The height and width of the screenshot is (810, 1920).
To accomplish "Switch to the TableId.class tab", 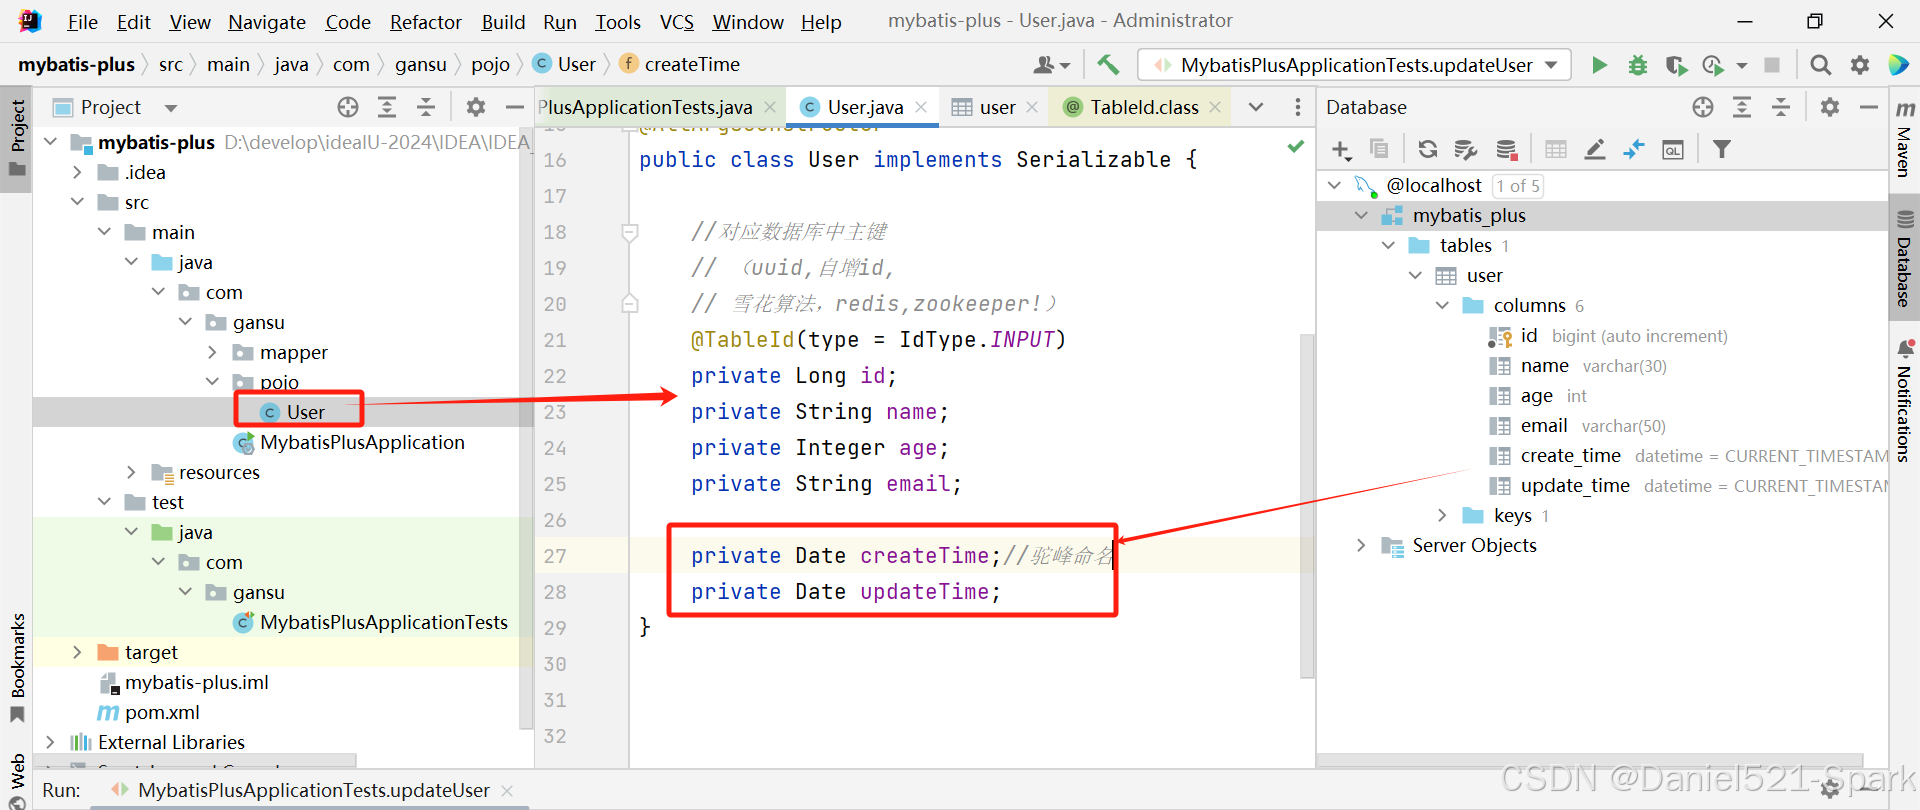I will 1144,107.
